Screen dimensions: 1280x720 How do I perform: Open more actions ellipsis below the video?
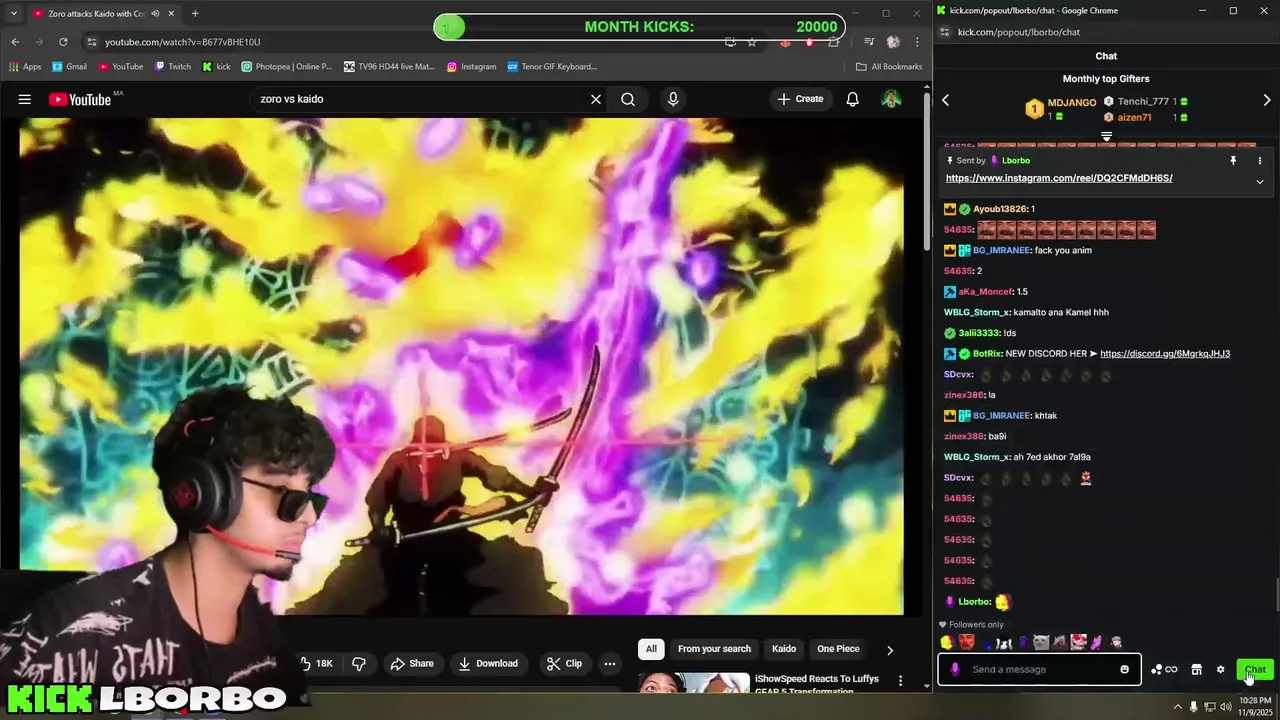pyautogui.click(x=610, y=663)
